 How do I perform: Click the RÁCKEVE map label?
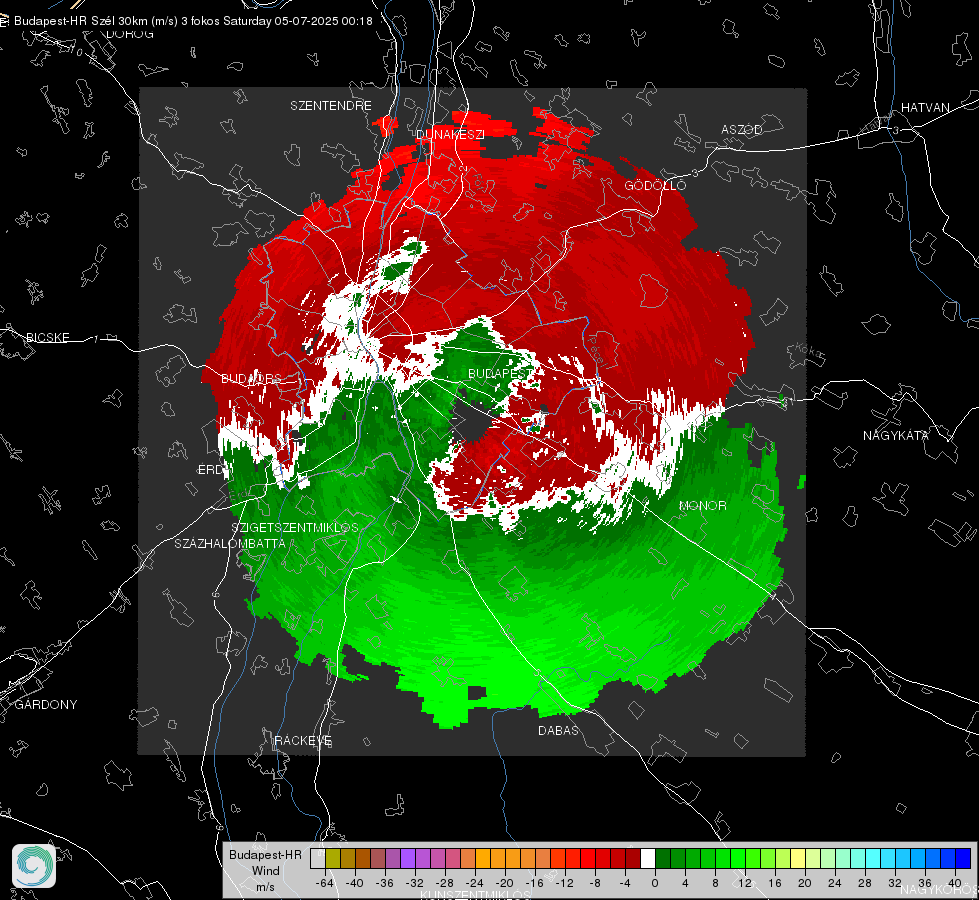point(303,740)
